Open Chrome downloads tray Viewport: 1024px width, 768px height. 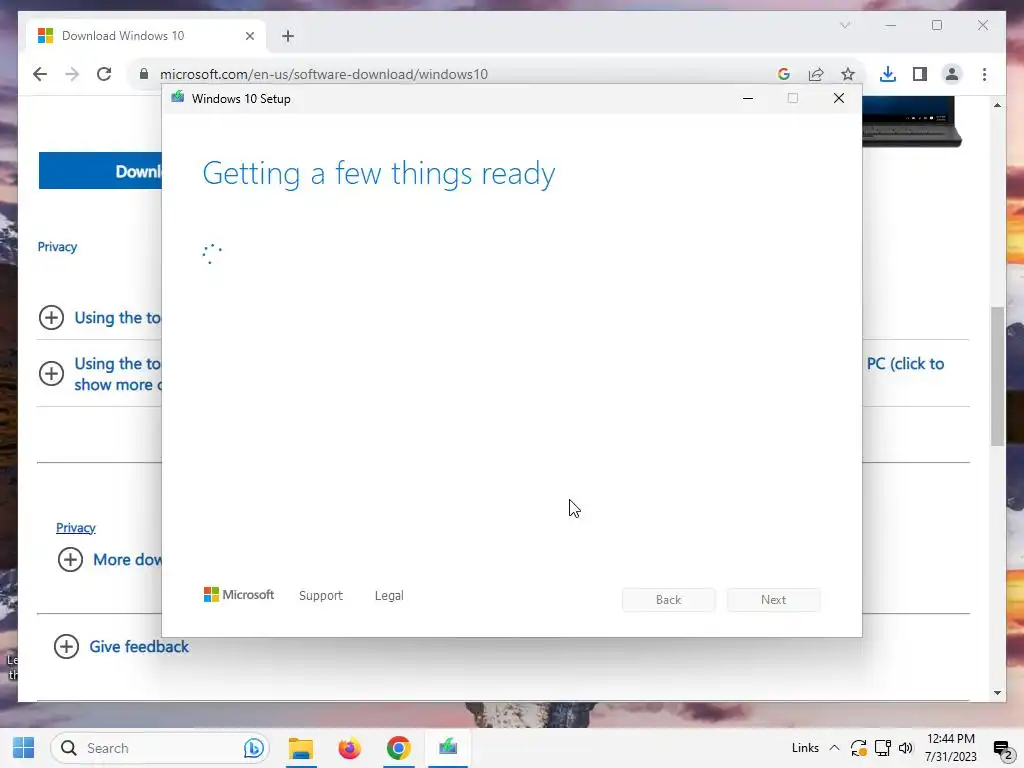(x=888, y=74)
